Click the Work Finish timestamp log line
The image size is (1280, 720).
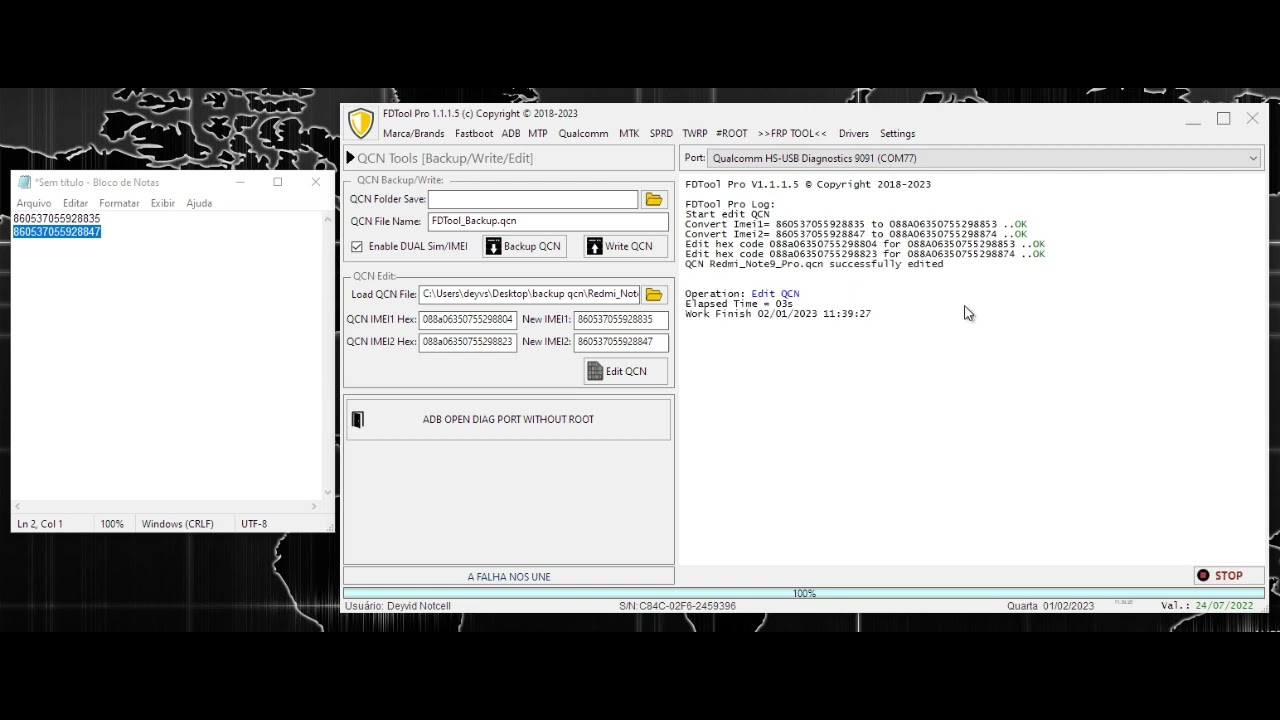pyautogui.click(x=778, y=314)
